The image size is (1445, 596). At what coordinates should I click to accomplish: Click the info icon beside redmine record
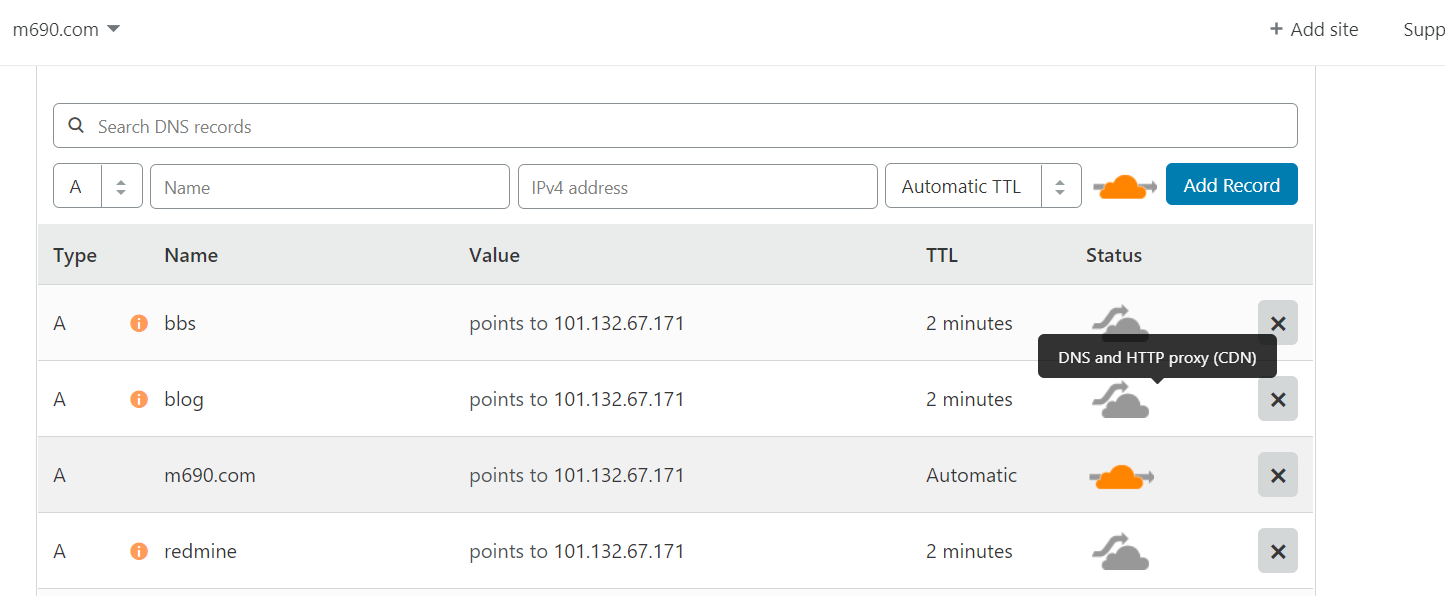click(x=139, y=551)
